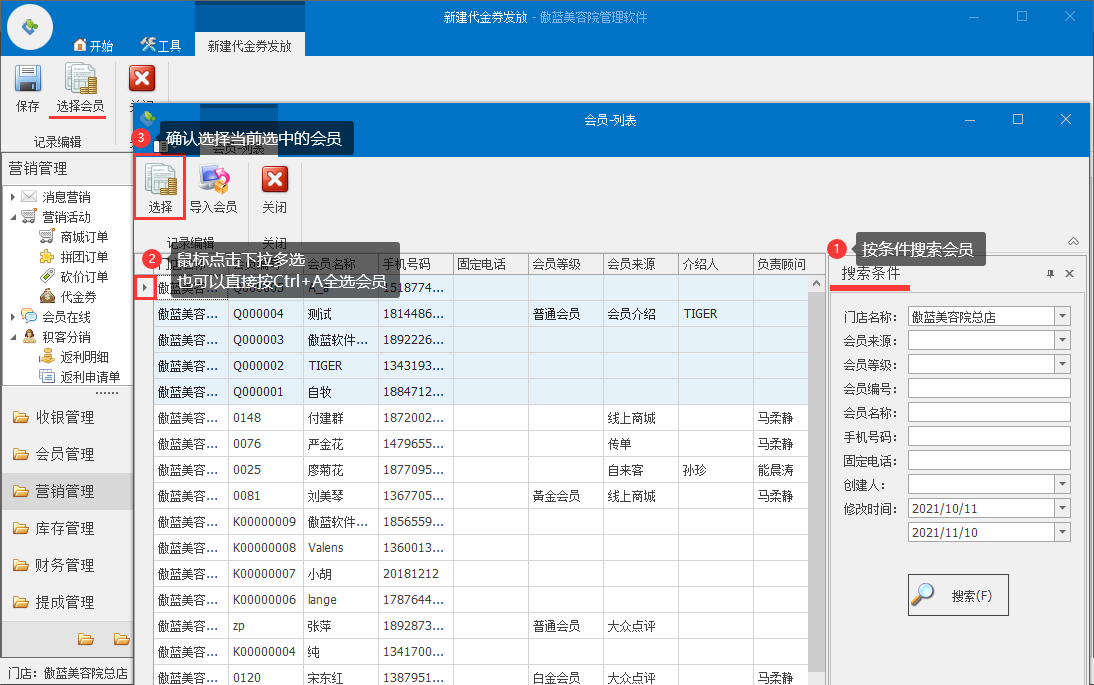Close the 搜索条件 panel with its X
This screenshot has height=685, width=1094.
(x=1069, y=274)
